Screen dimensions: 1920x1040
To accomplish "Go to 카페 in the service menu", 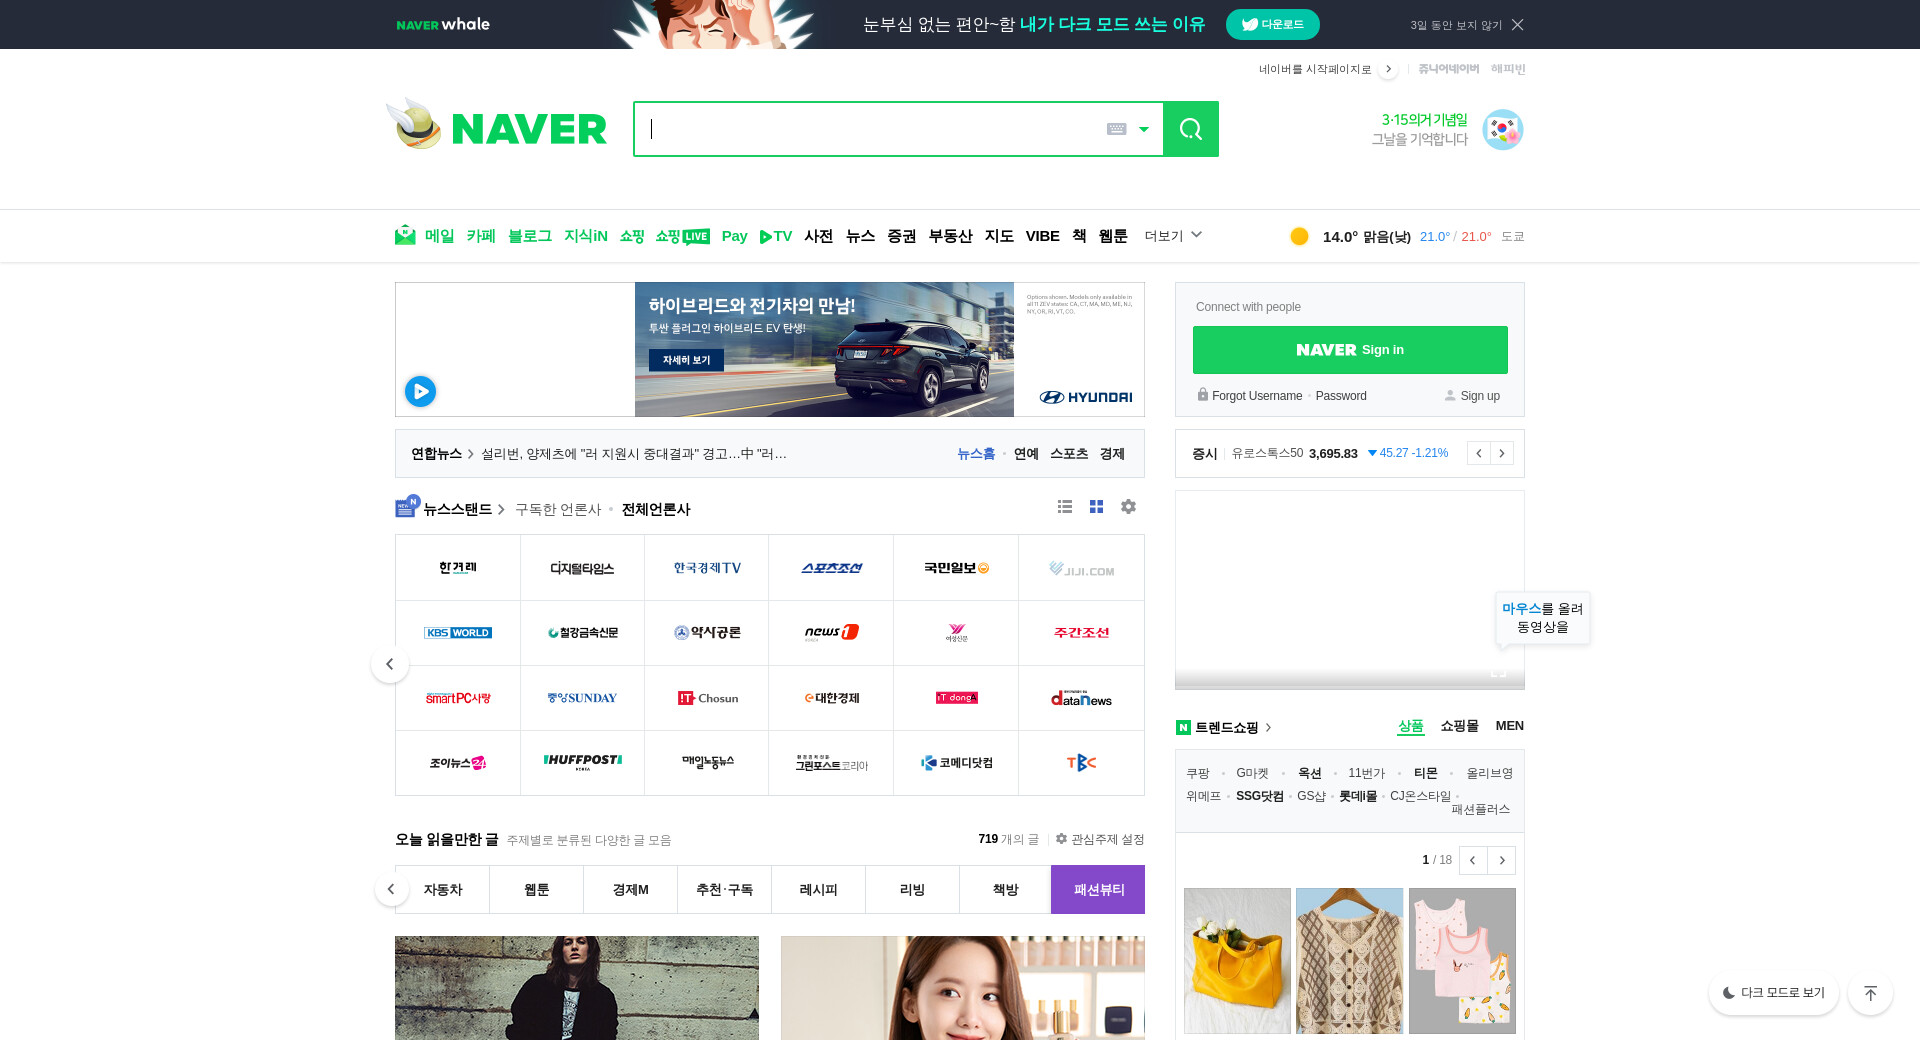I will [481, 236].
